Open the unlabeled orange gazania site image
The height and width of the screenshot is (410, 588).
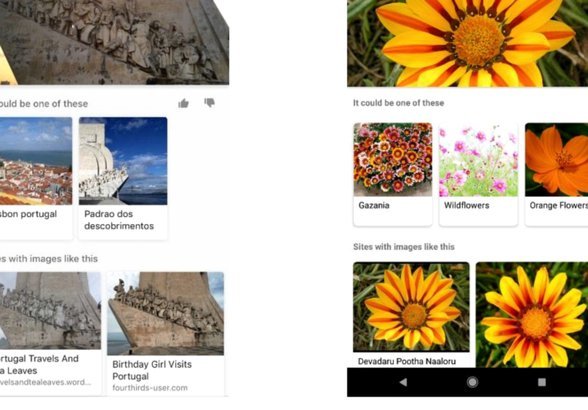point(532,314)
